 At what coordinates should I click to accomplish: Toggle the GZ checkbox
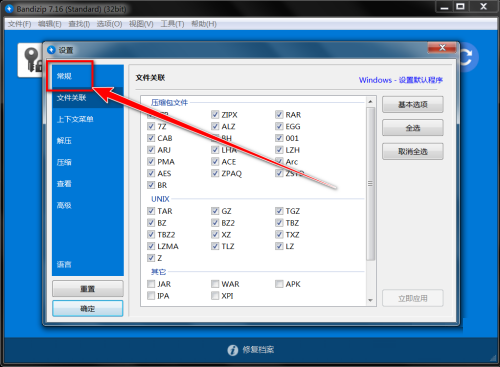pyautogui.click(x=215, y=211)
